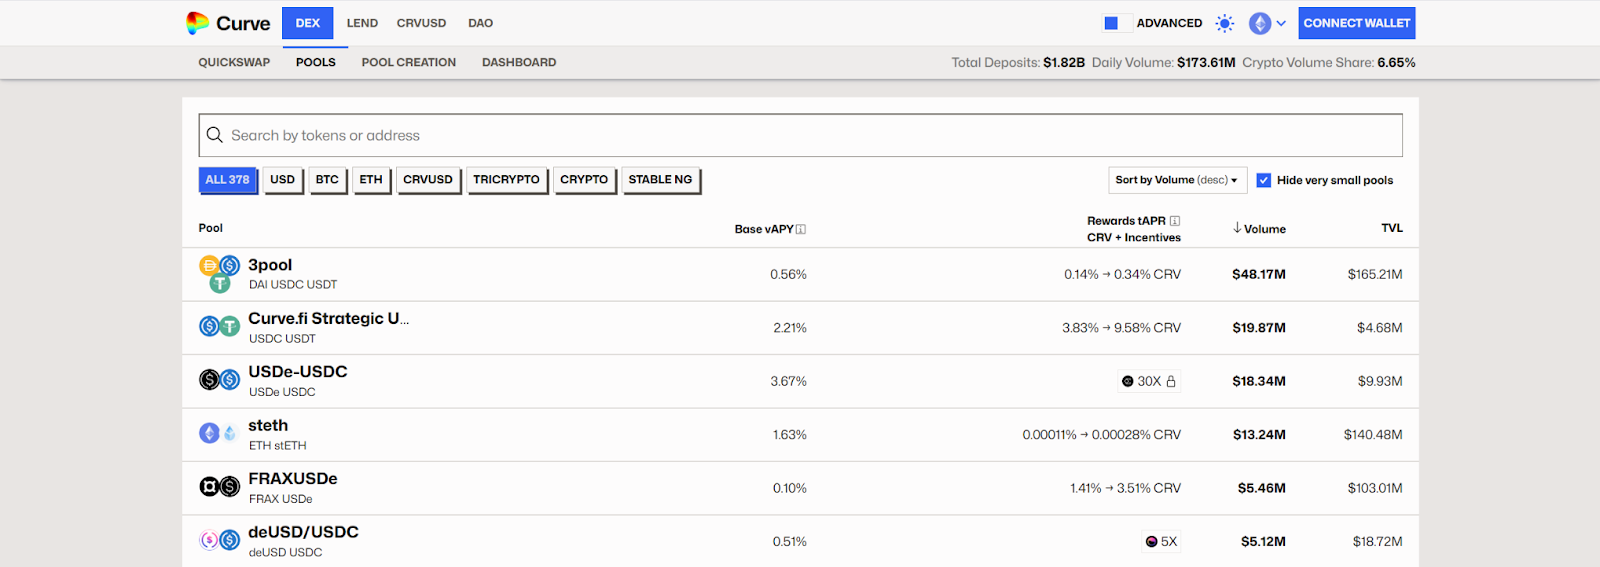Uncheck Hide very small pools
Screen dimensions: 1600x567
pyautogui.click(x=1264, y=180)
